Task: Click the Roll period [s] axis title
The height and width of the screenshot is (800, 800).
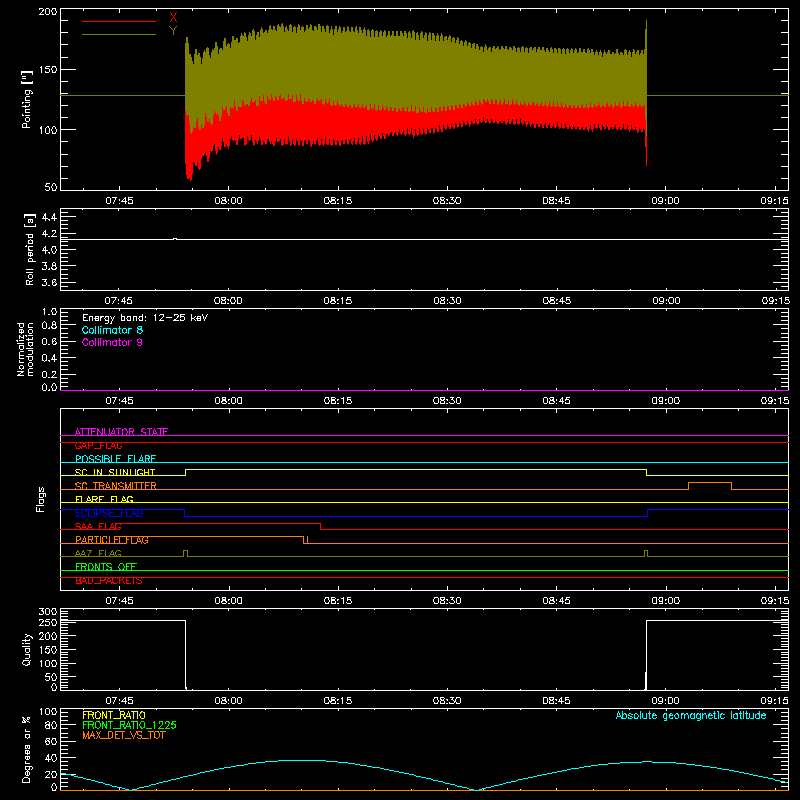Action: click(29, 249)
